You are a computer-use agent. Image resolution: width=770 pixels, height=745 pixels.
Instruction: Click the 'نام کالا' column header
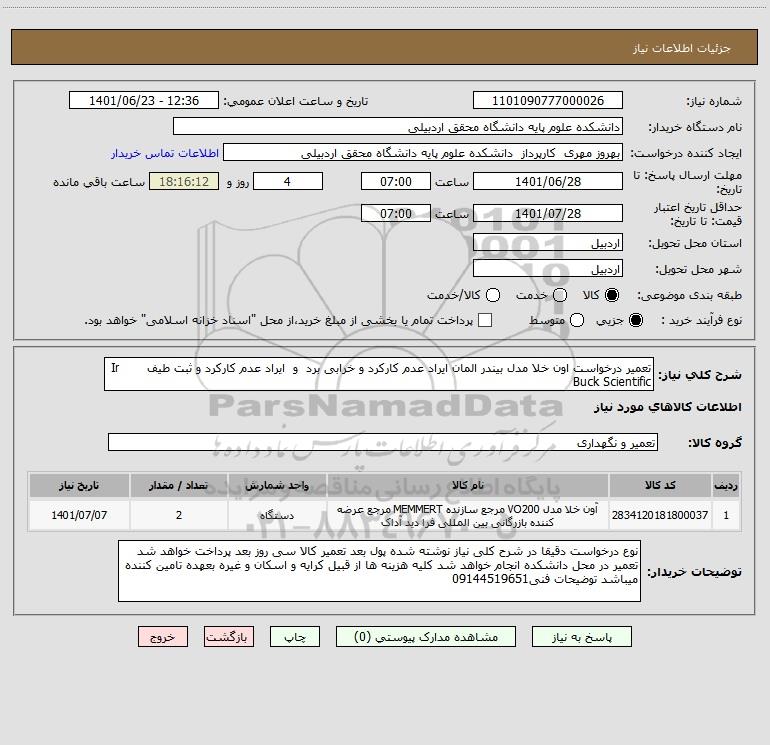pyautogui.click(x=468, y=485)
